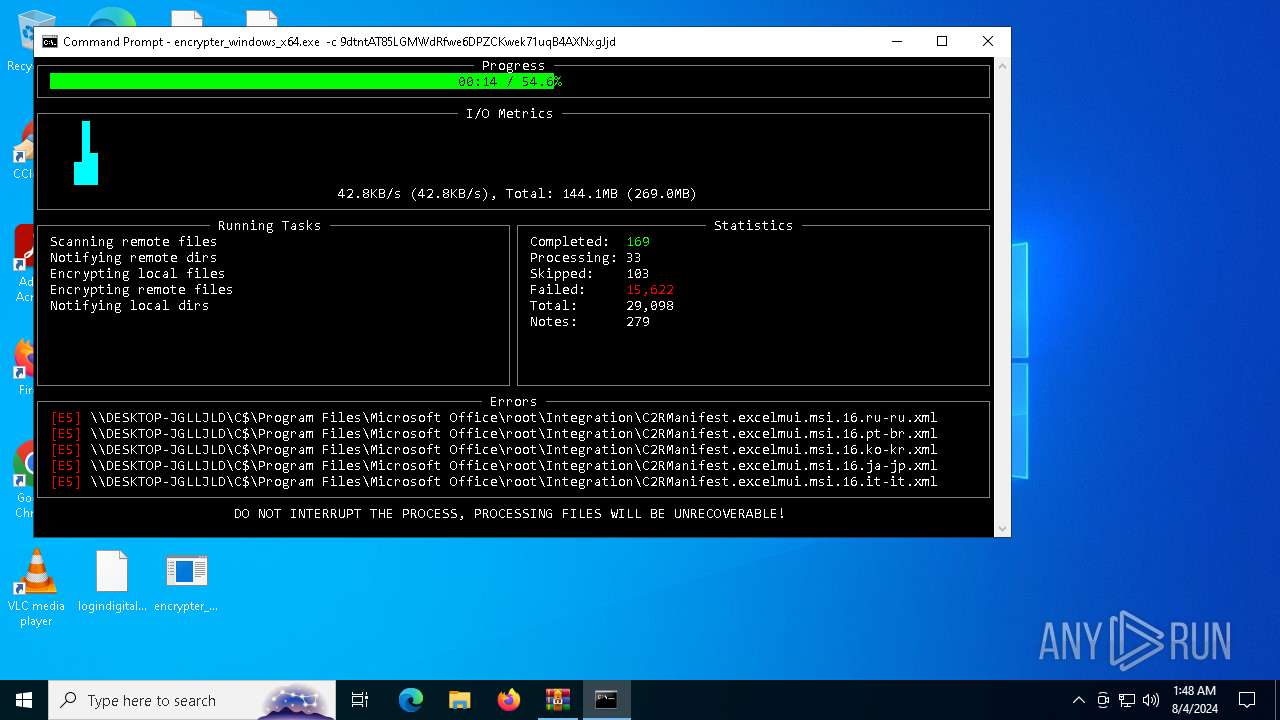
Task: Select the Firefox desktop shortcut
Action: tap(24, 367)
